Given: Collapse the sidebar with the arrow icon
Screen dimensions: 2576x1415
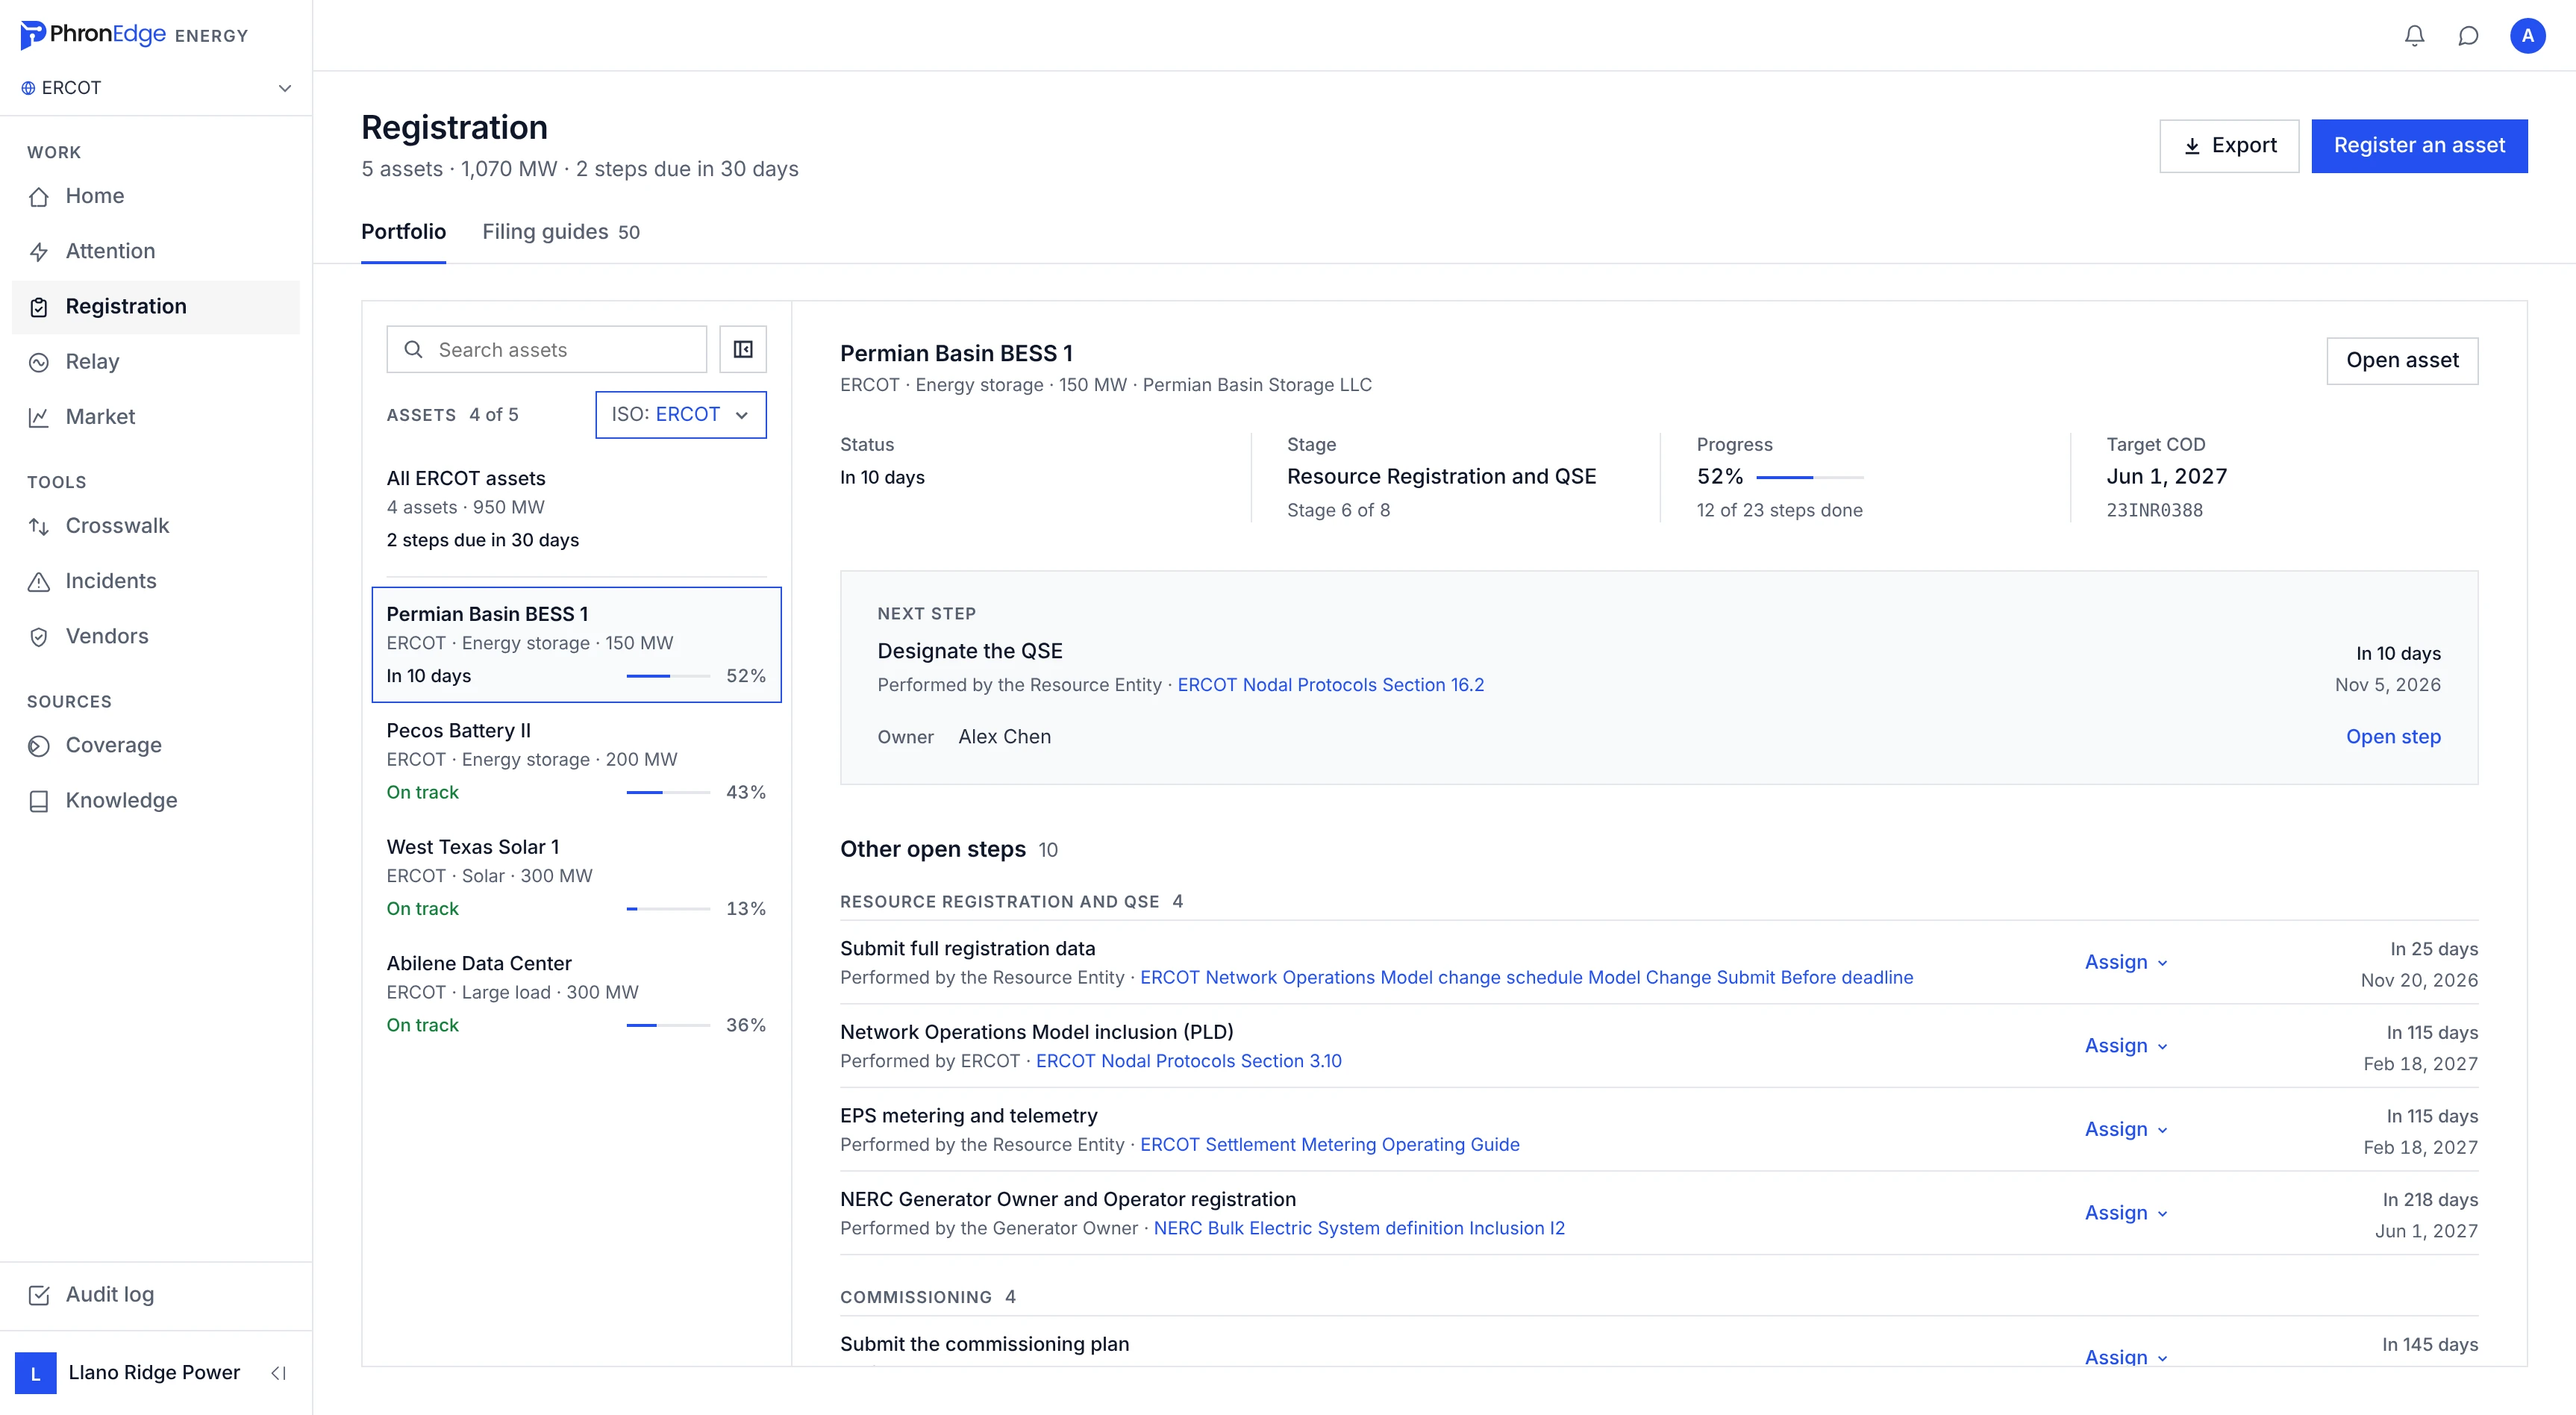Looking at the screenshot, I should coord(279,1373).
